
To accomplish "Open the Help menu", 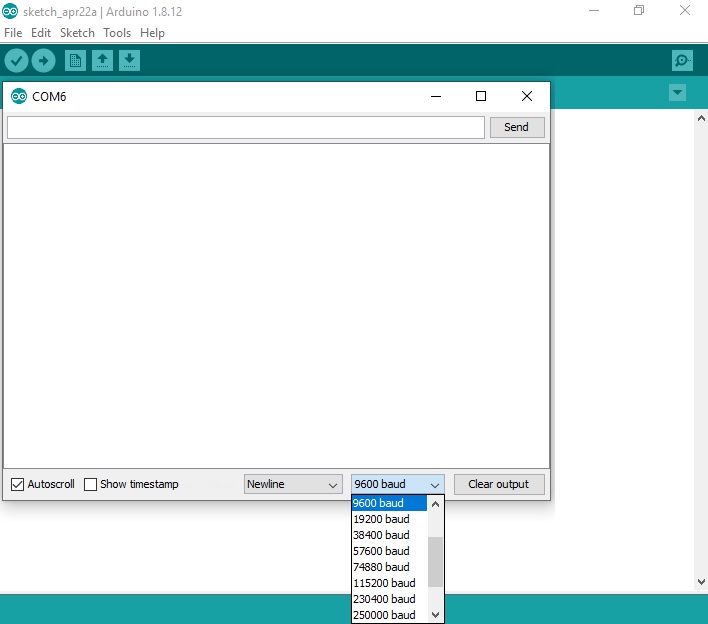I will (152, 33).
